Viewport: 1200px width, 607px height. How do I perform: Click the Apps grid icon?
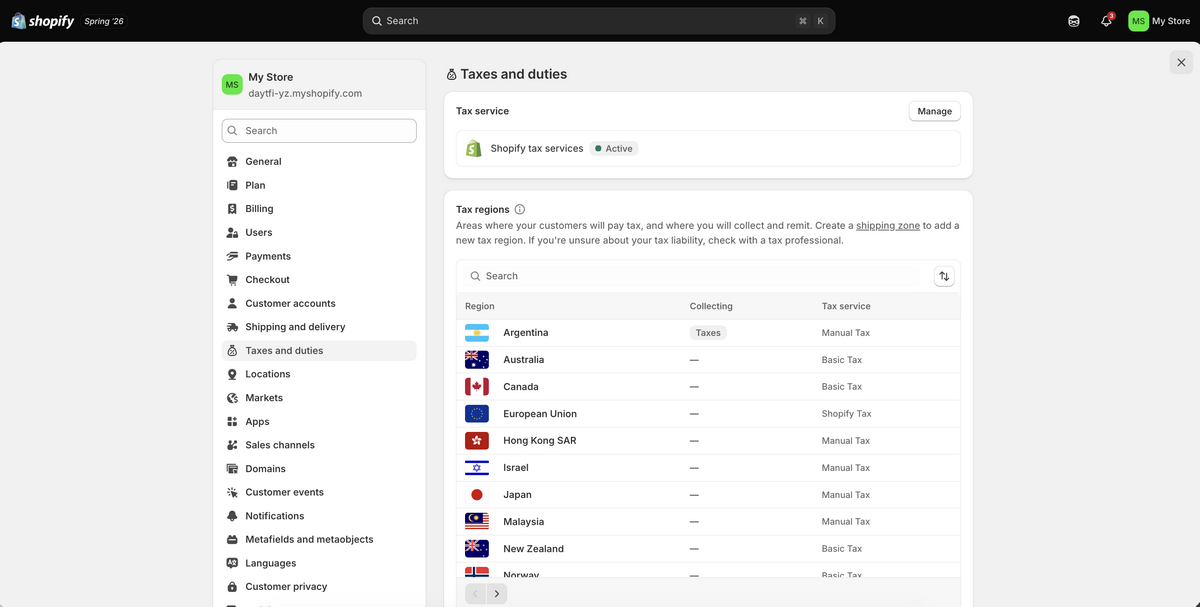coord(232,422)
